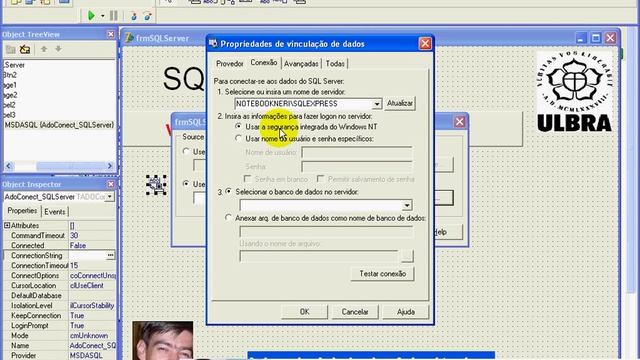The height and width of the screenshot is (360, 640).
Task: Toggle the 'Permitir salvamento de senha' checkbox
Action: pyautogui.click(x=321, y=179)
